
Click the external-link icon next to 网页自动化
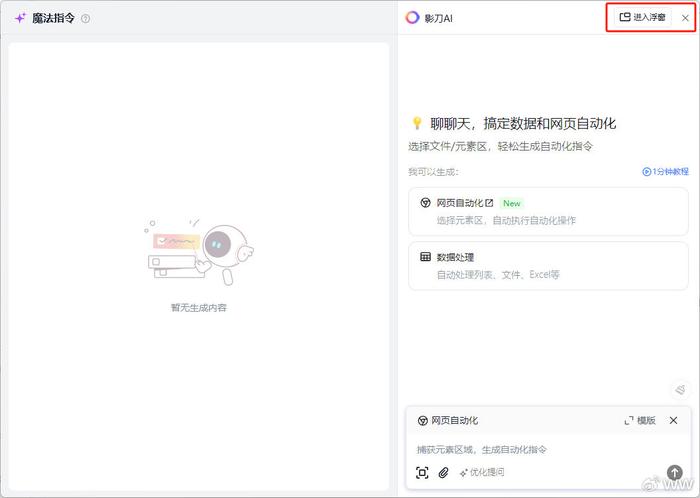489,203
